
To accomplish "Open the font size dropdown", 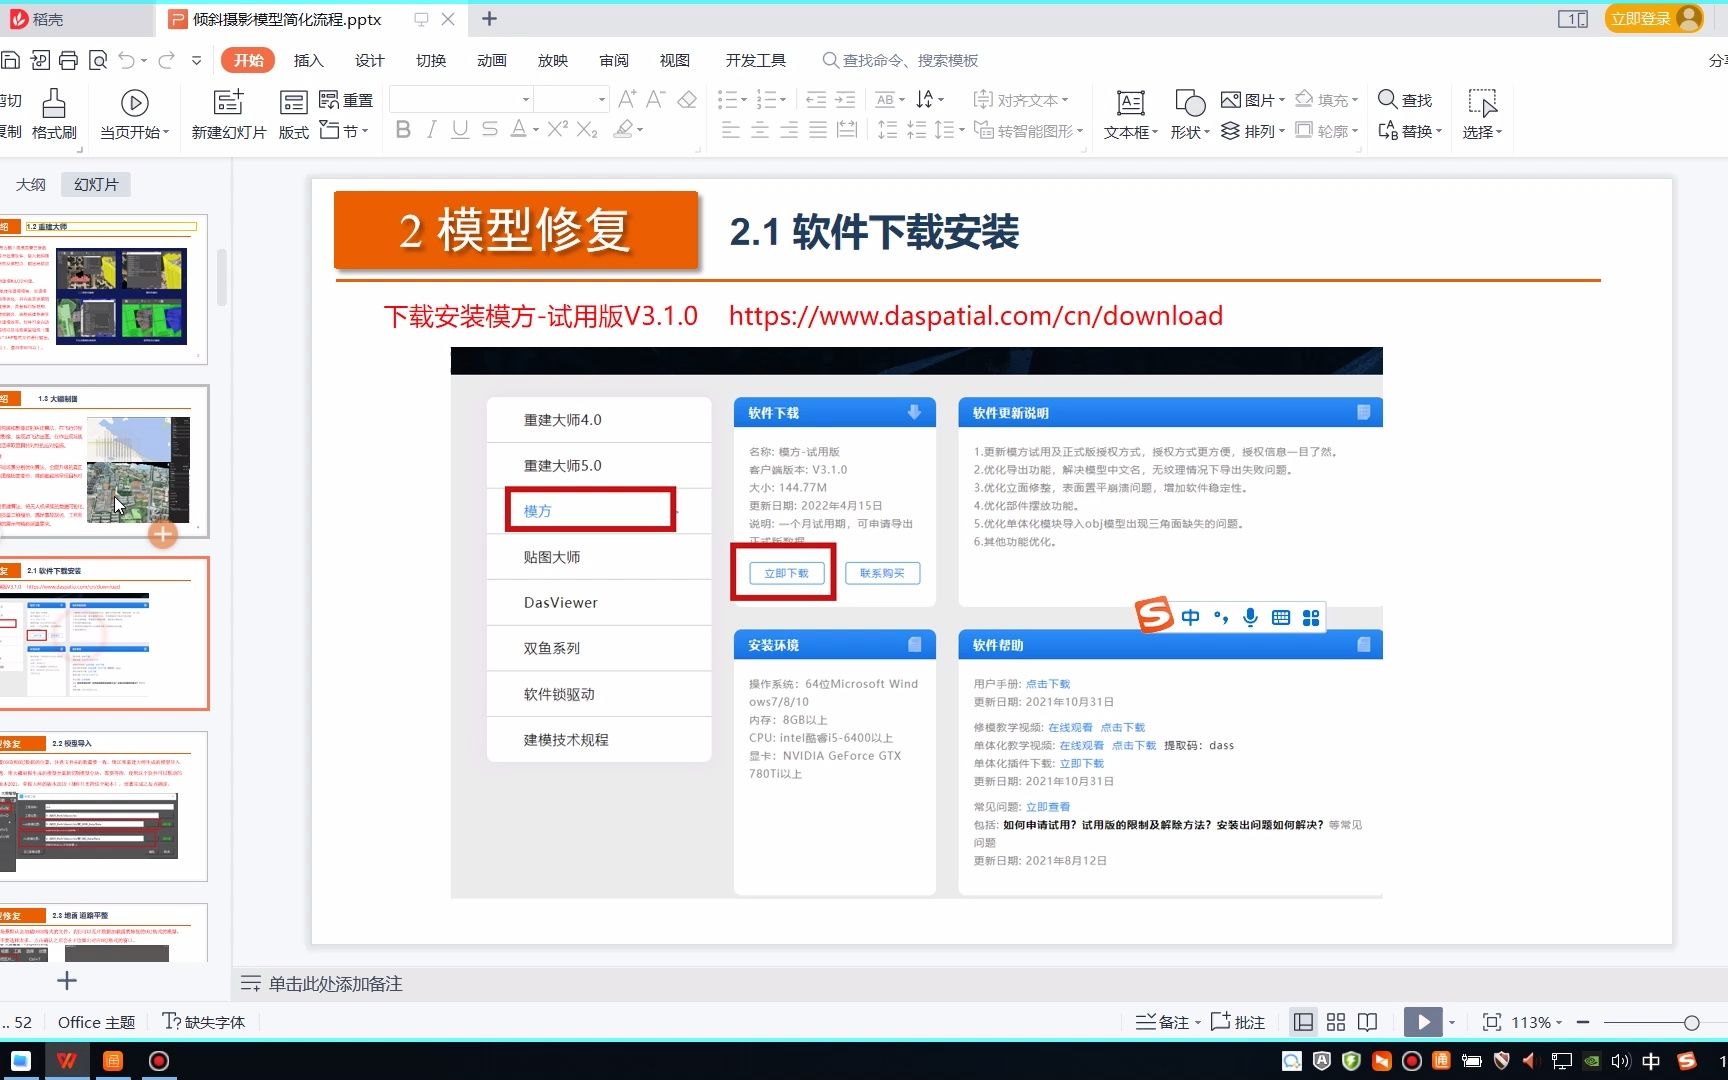I will point(602,99).
